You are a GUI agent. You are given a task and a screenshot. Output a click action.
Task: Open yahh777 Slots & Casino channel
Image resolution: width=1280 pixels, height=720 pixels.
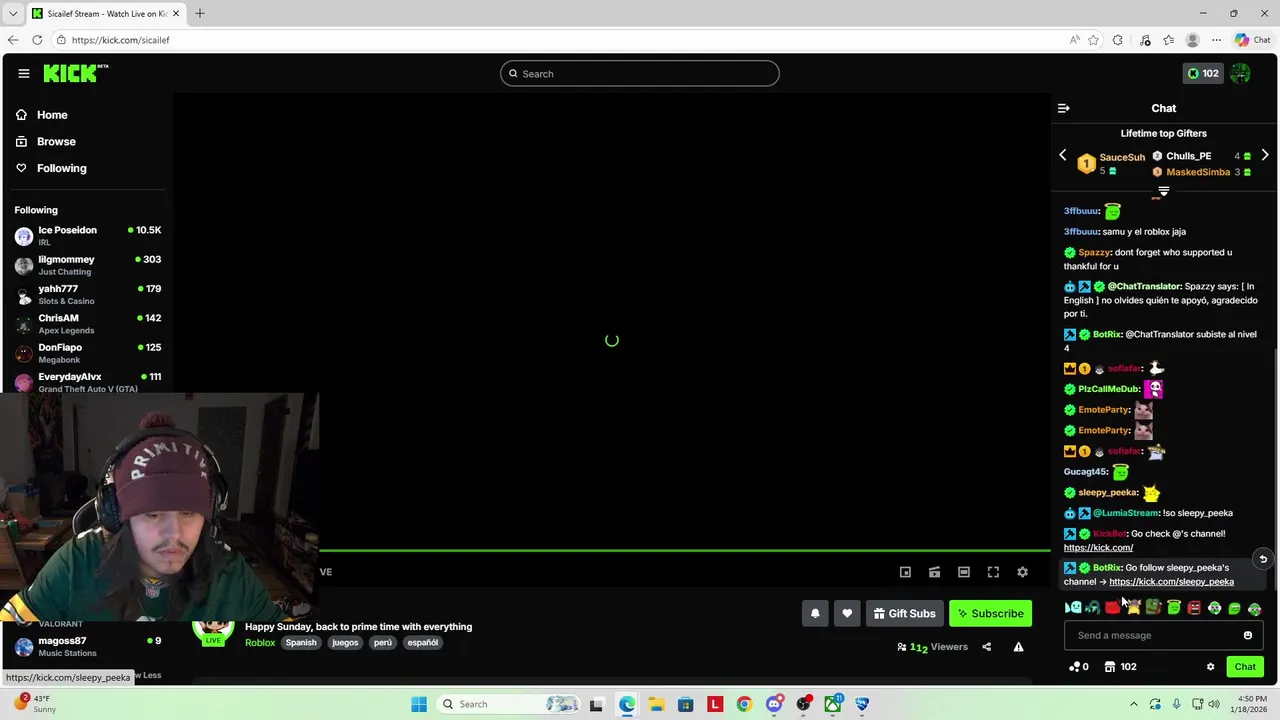pos(88,294)
